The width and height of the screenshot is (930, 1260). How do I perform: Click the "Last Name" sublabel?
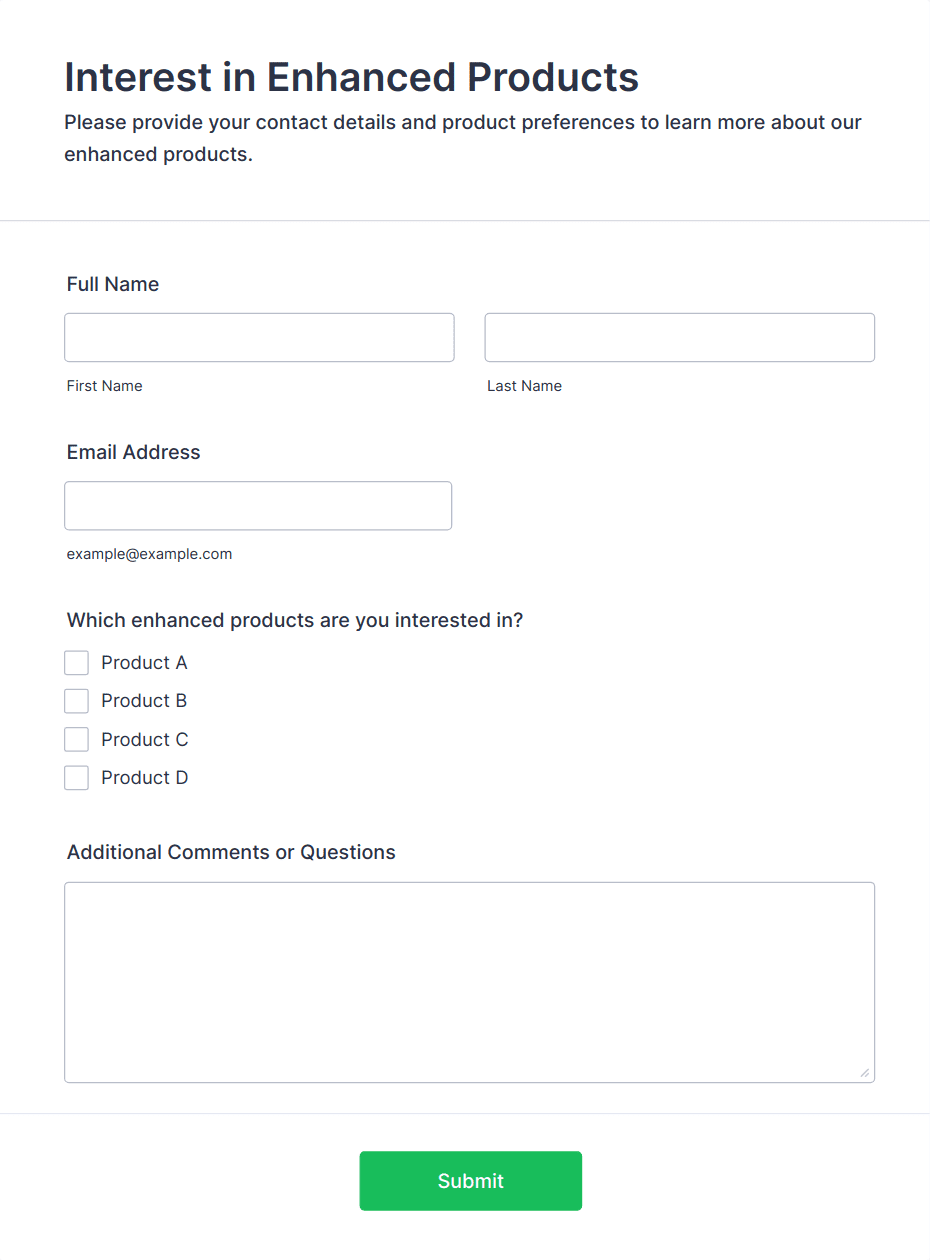tap(525, 386)
